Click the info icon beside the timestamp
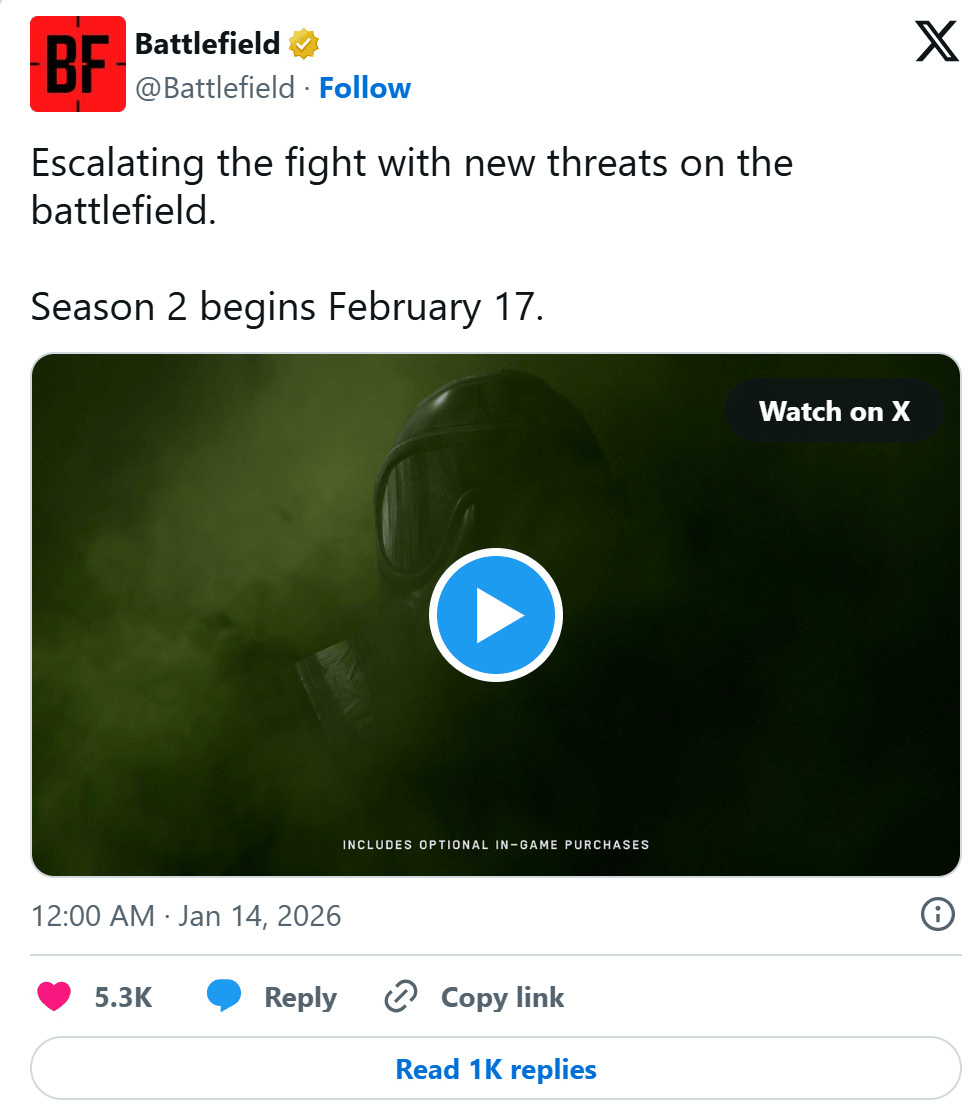Viewport: 980px width, 1116px height. click(x=937, y=915)
